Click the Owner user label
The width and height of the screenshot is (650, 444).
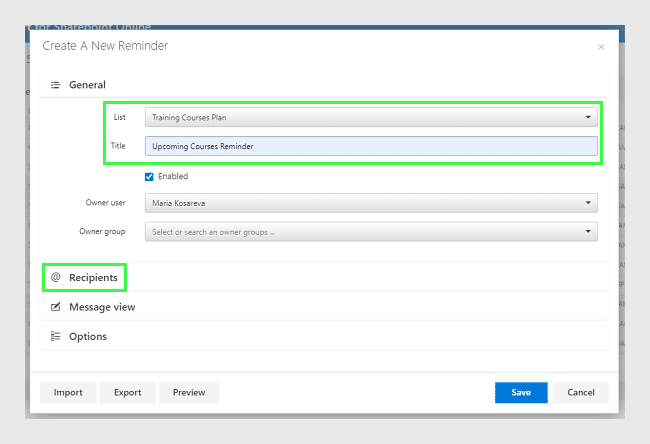coord(105,203)
